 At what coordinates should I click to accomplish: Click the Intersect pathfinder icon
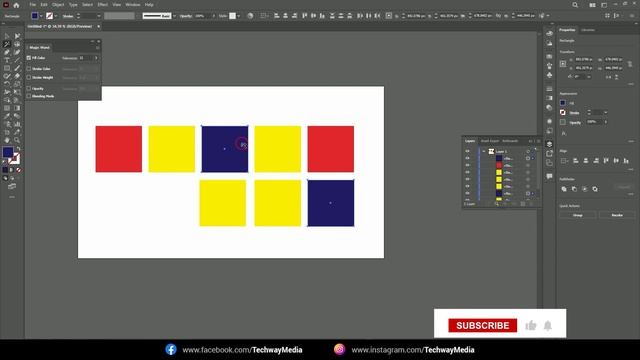pos(584,189)
